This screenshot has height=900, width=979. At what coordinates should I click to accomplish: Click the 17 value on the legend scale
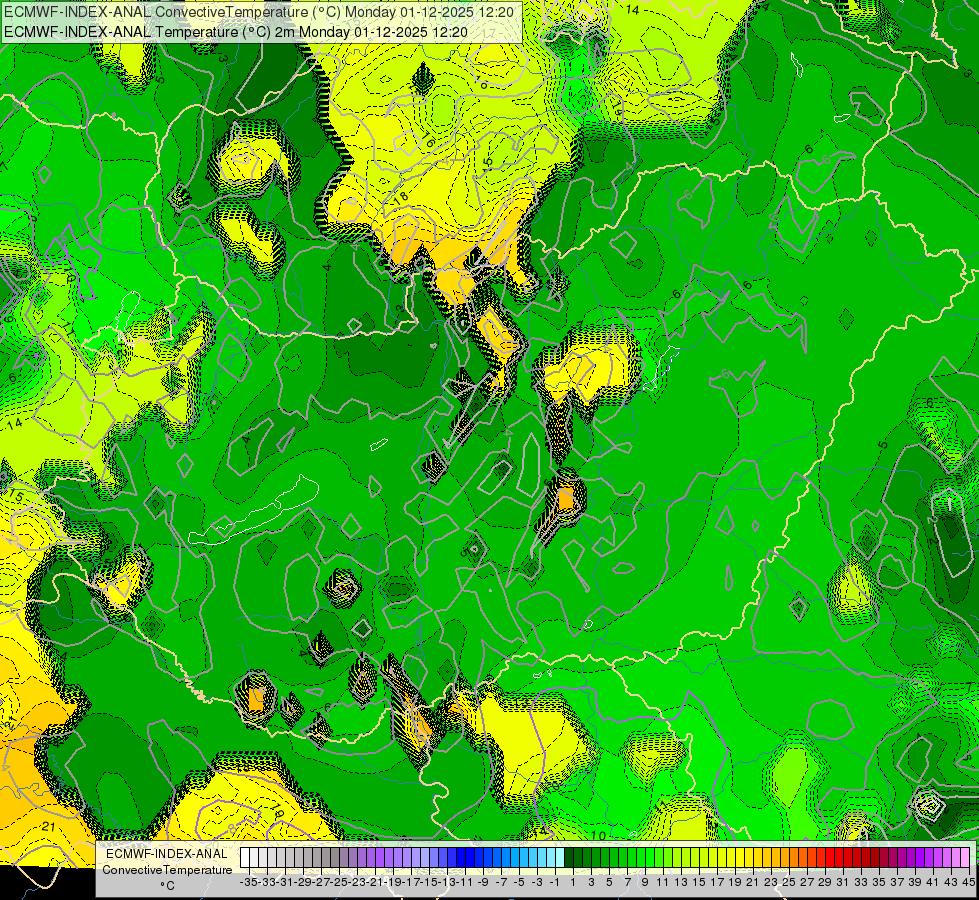click(717, 882)
